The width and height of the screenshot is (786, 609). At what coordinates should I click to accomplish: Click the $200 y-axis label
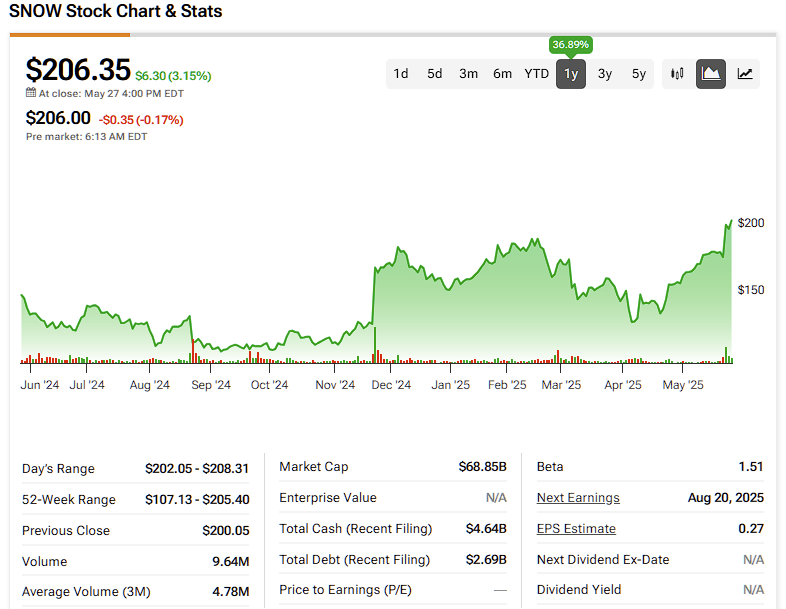750,223
